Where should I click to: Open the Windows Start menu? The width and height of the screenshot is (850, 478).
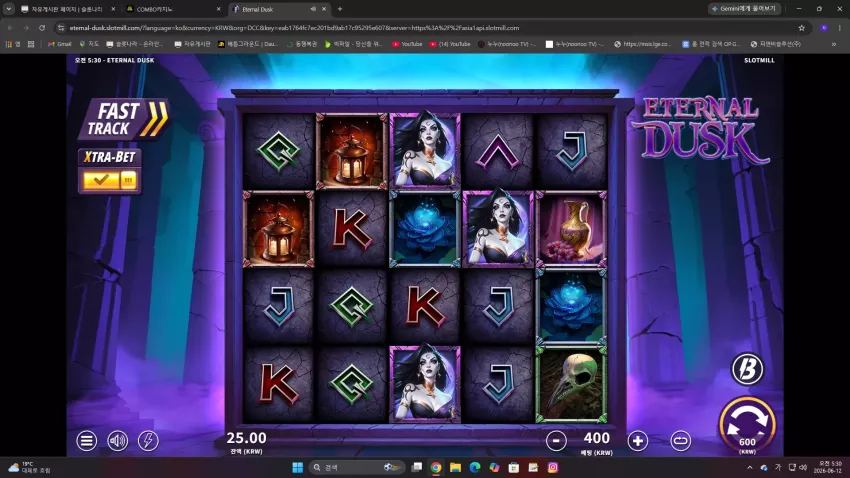point(298,467)
